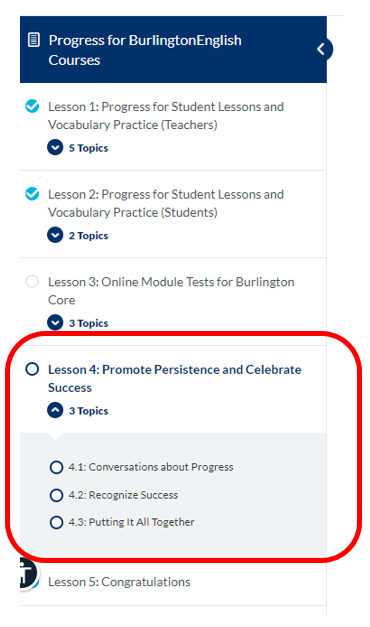This screenshot has height=627, width=370.
Task: Click the Lesson 2 completed checkmark icon
Action: point(32,194)
